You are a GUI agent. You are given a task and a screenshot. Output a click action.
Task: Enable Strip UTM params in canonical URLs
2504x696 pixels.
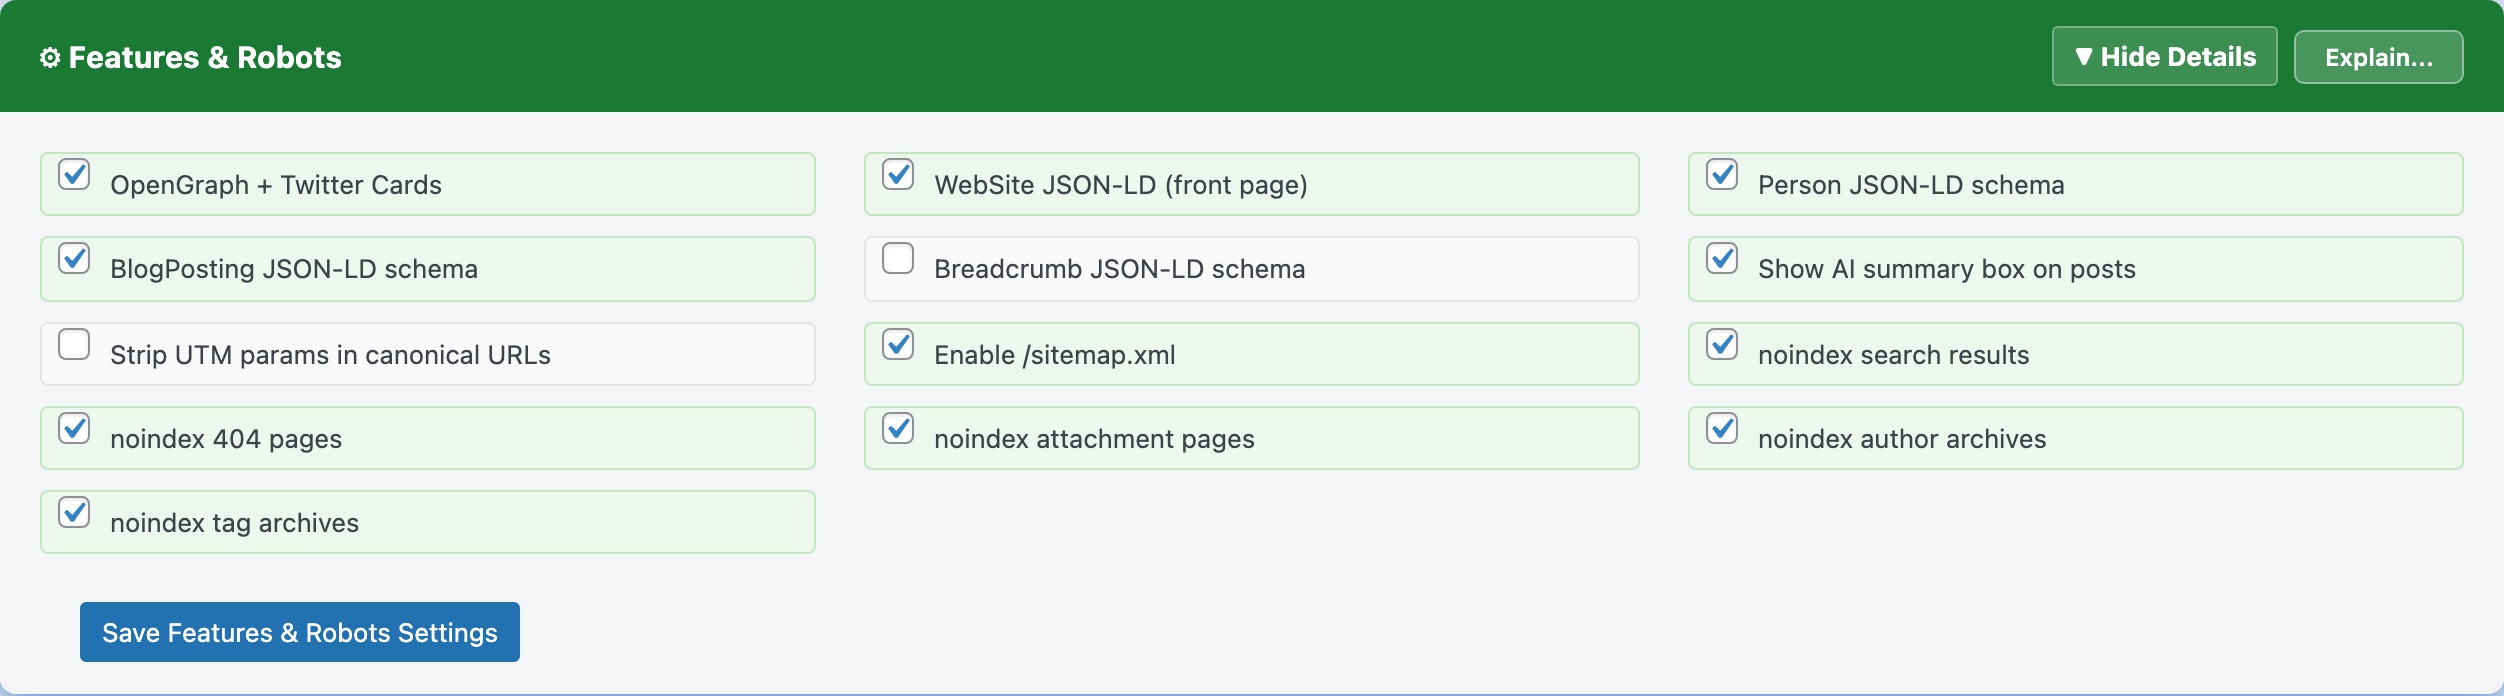pyautogui.click(x=74, y=344)
